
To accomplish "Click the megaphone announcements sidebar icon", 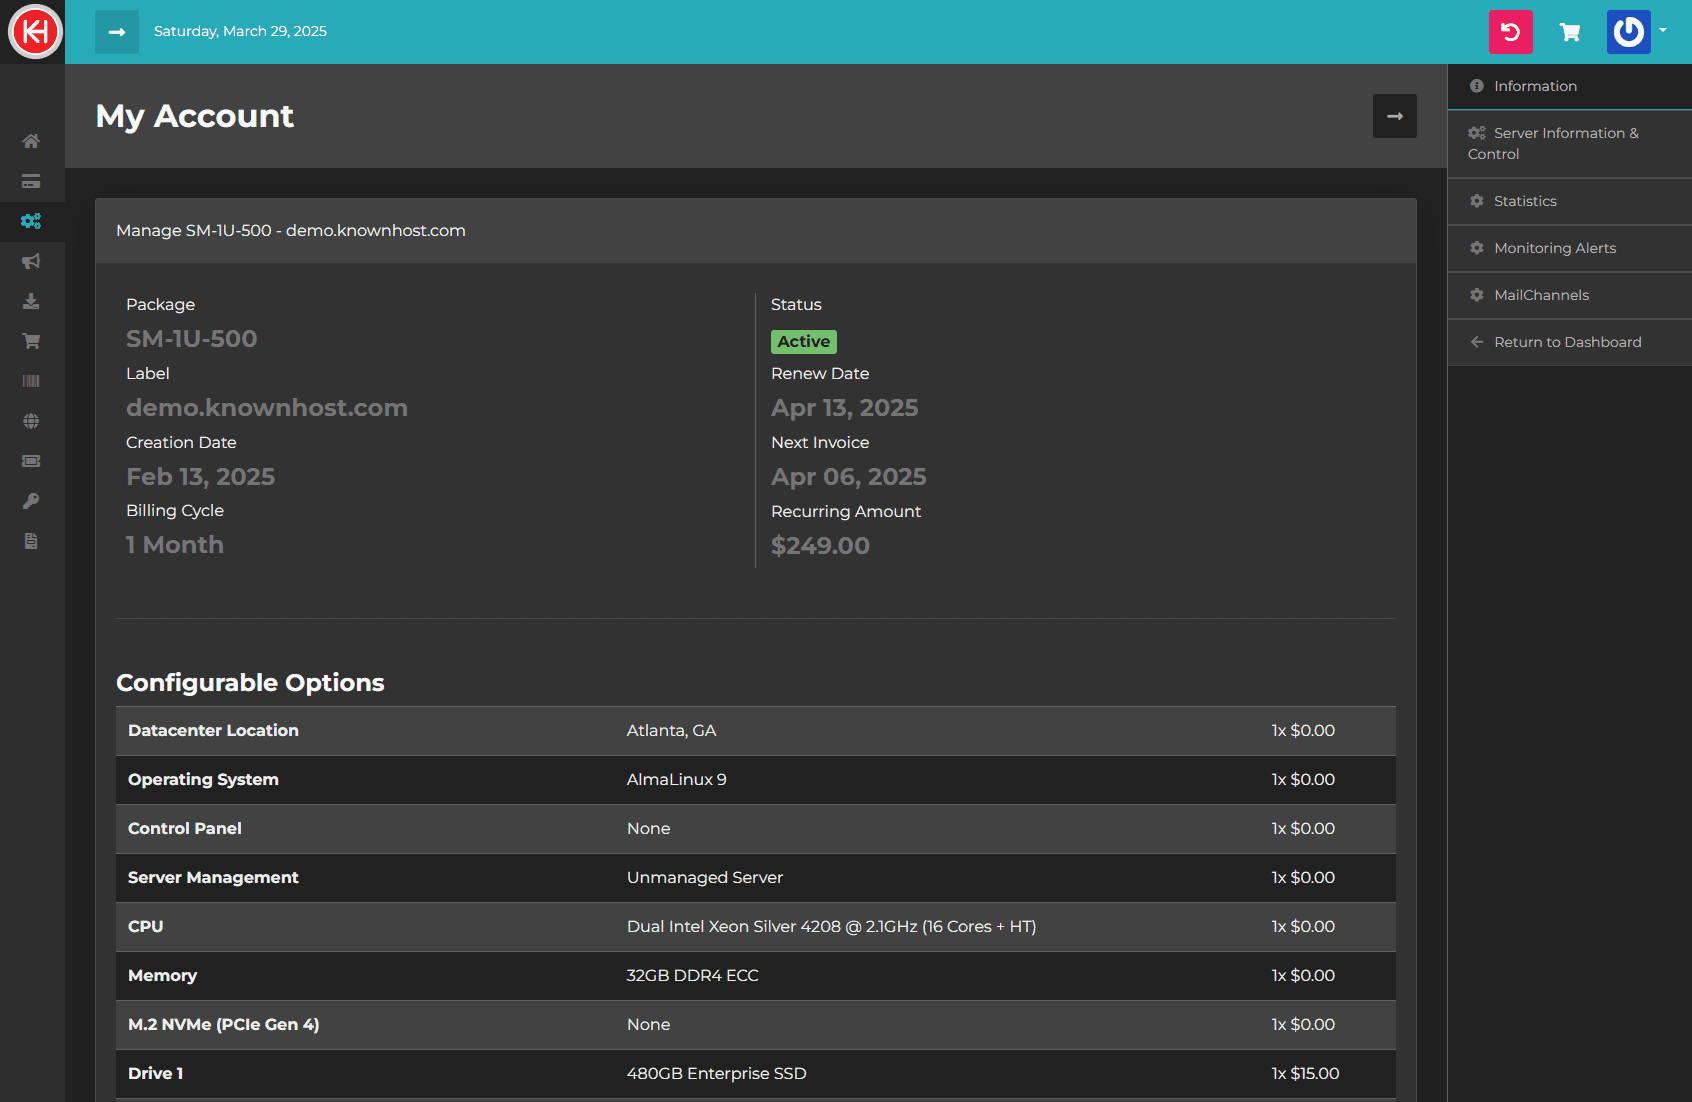I will 31,261.
